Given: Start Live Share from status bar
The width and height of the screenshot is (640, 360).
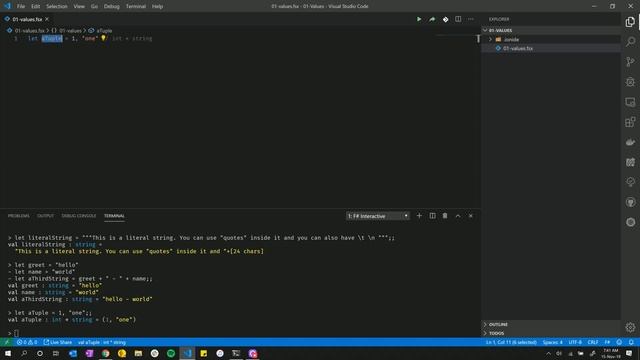Looking at the screenshot, I should coord(58,342).
